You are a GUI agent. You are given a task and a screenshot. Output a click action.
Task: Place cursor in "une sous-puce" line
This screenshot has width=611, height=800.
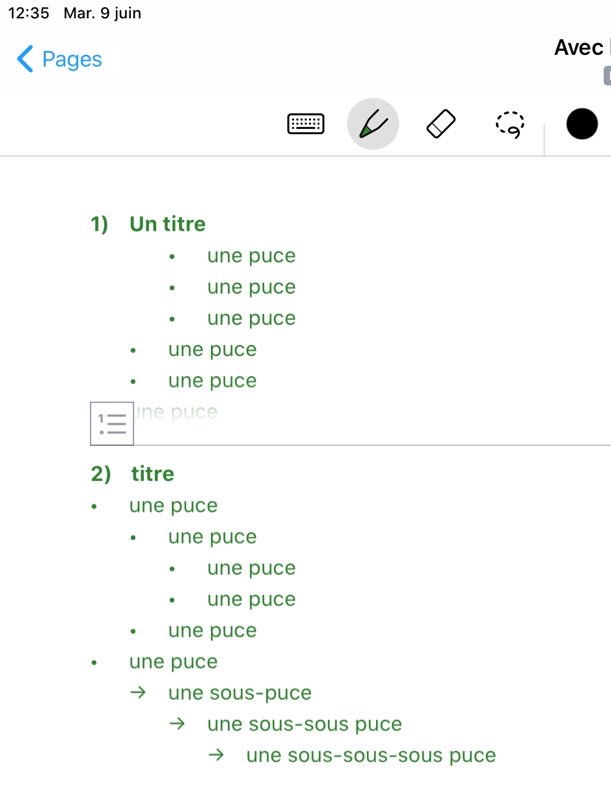pyautogui.click(x=240, y=693)
